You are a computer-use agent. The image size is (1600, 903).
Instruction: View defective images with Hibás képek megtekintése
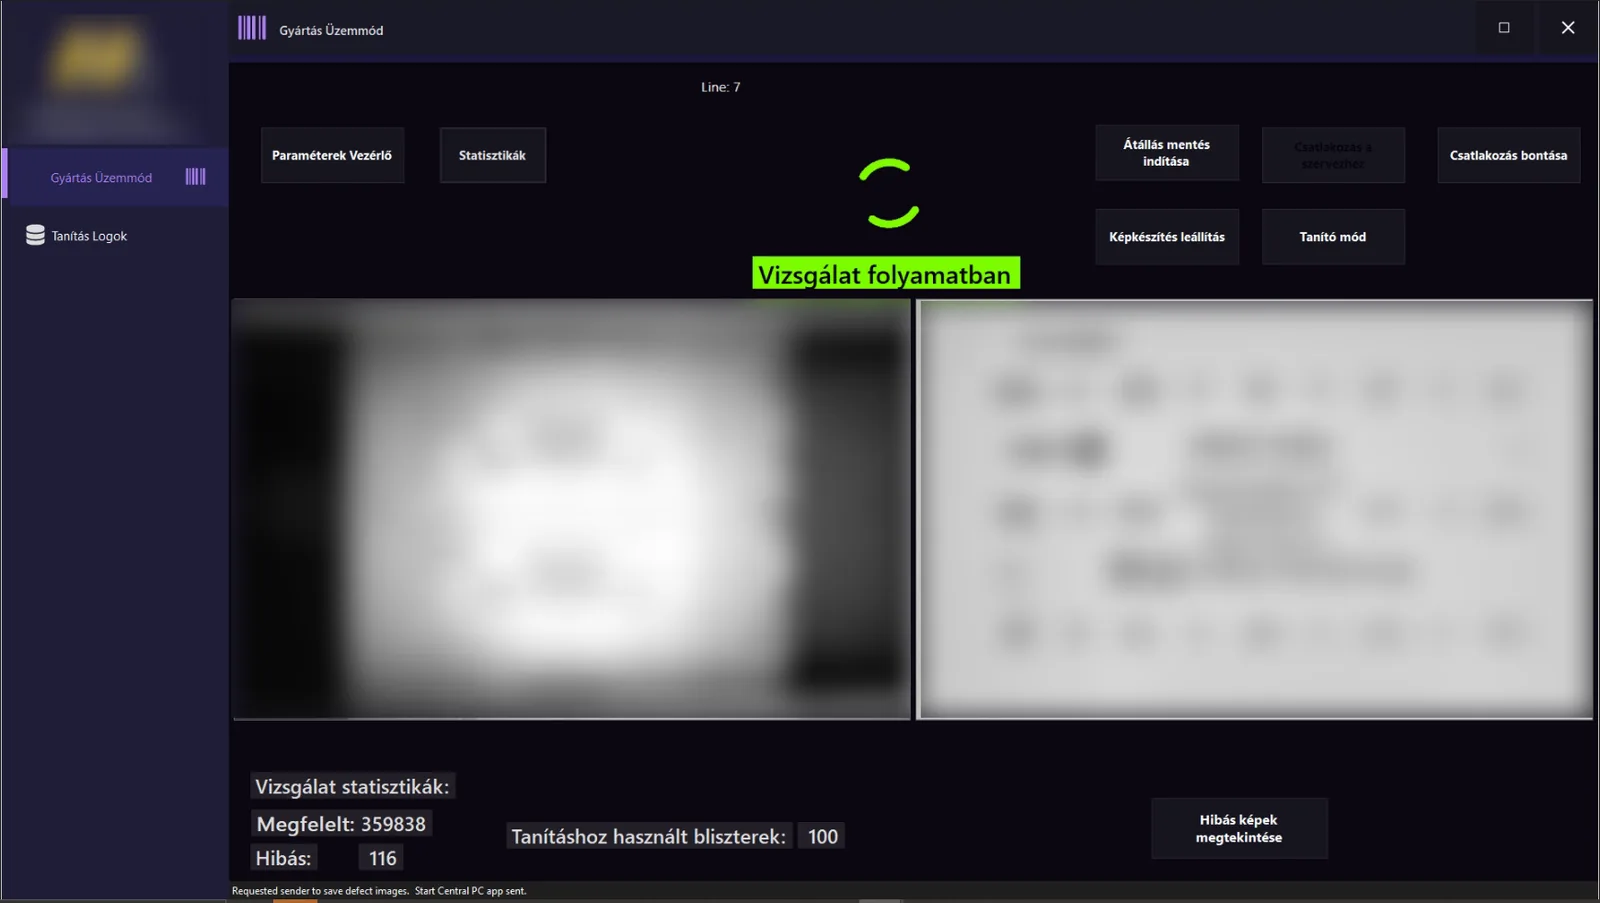(x=1239, y=828)
